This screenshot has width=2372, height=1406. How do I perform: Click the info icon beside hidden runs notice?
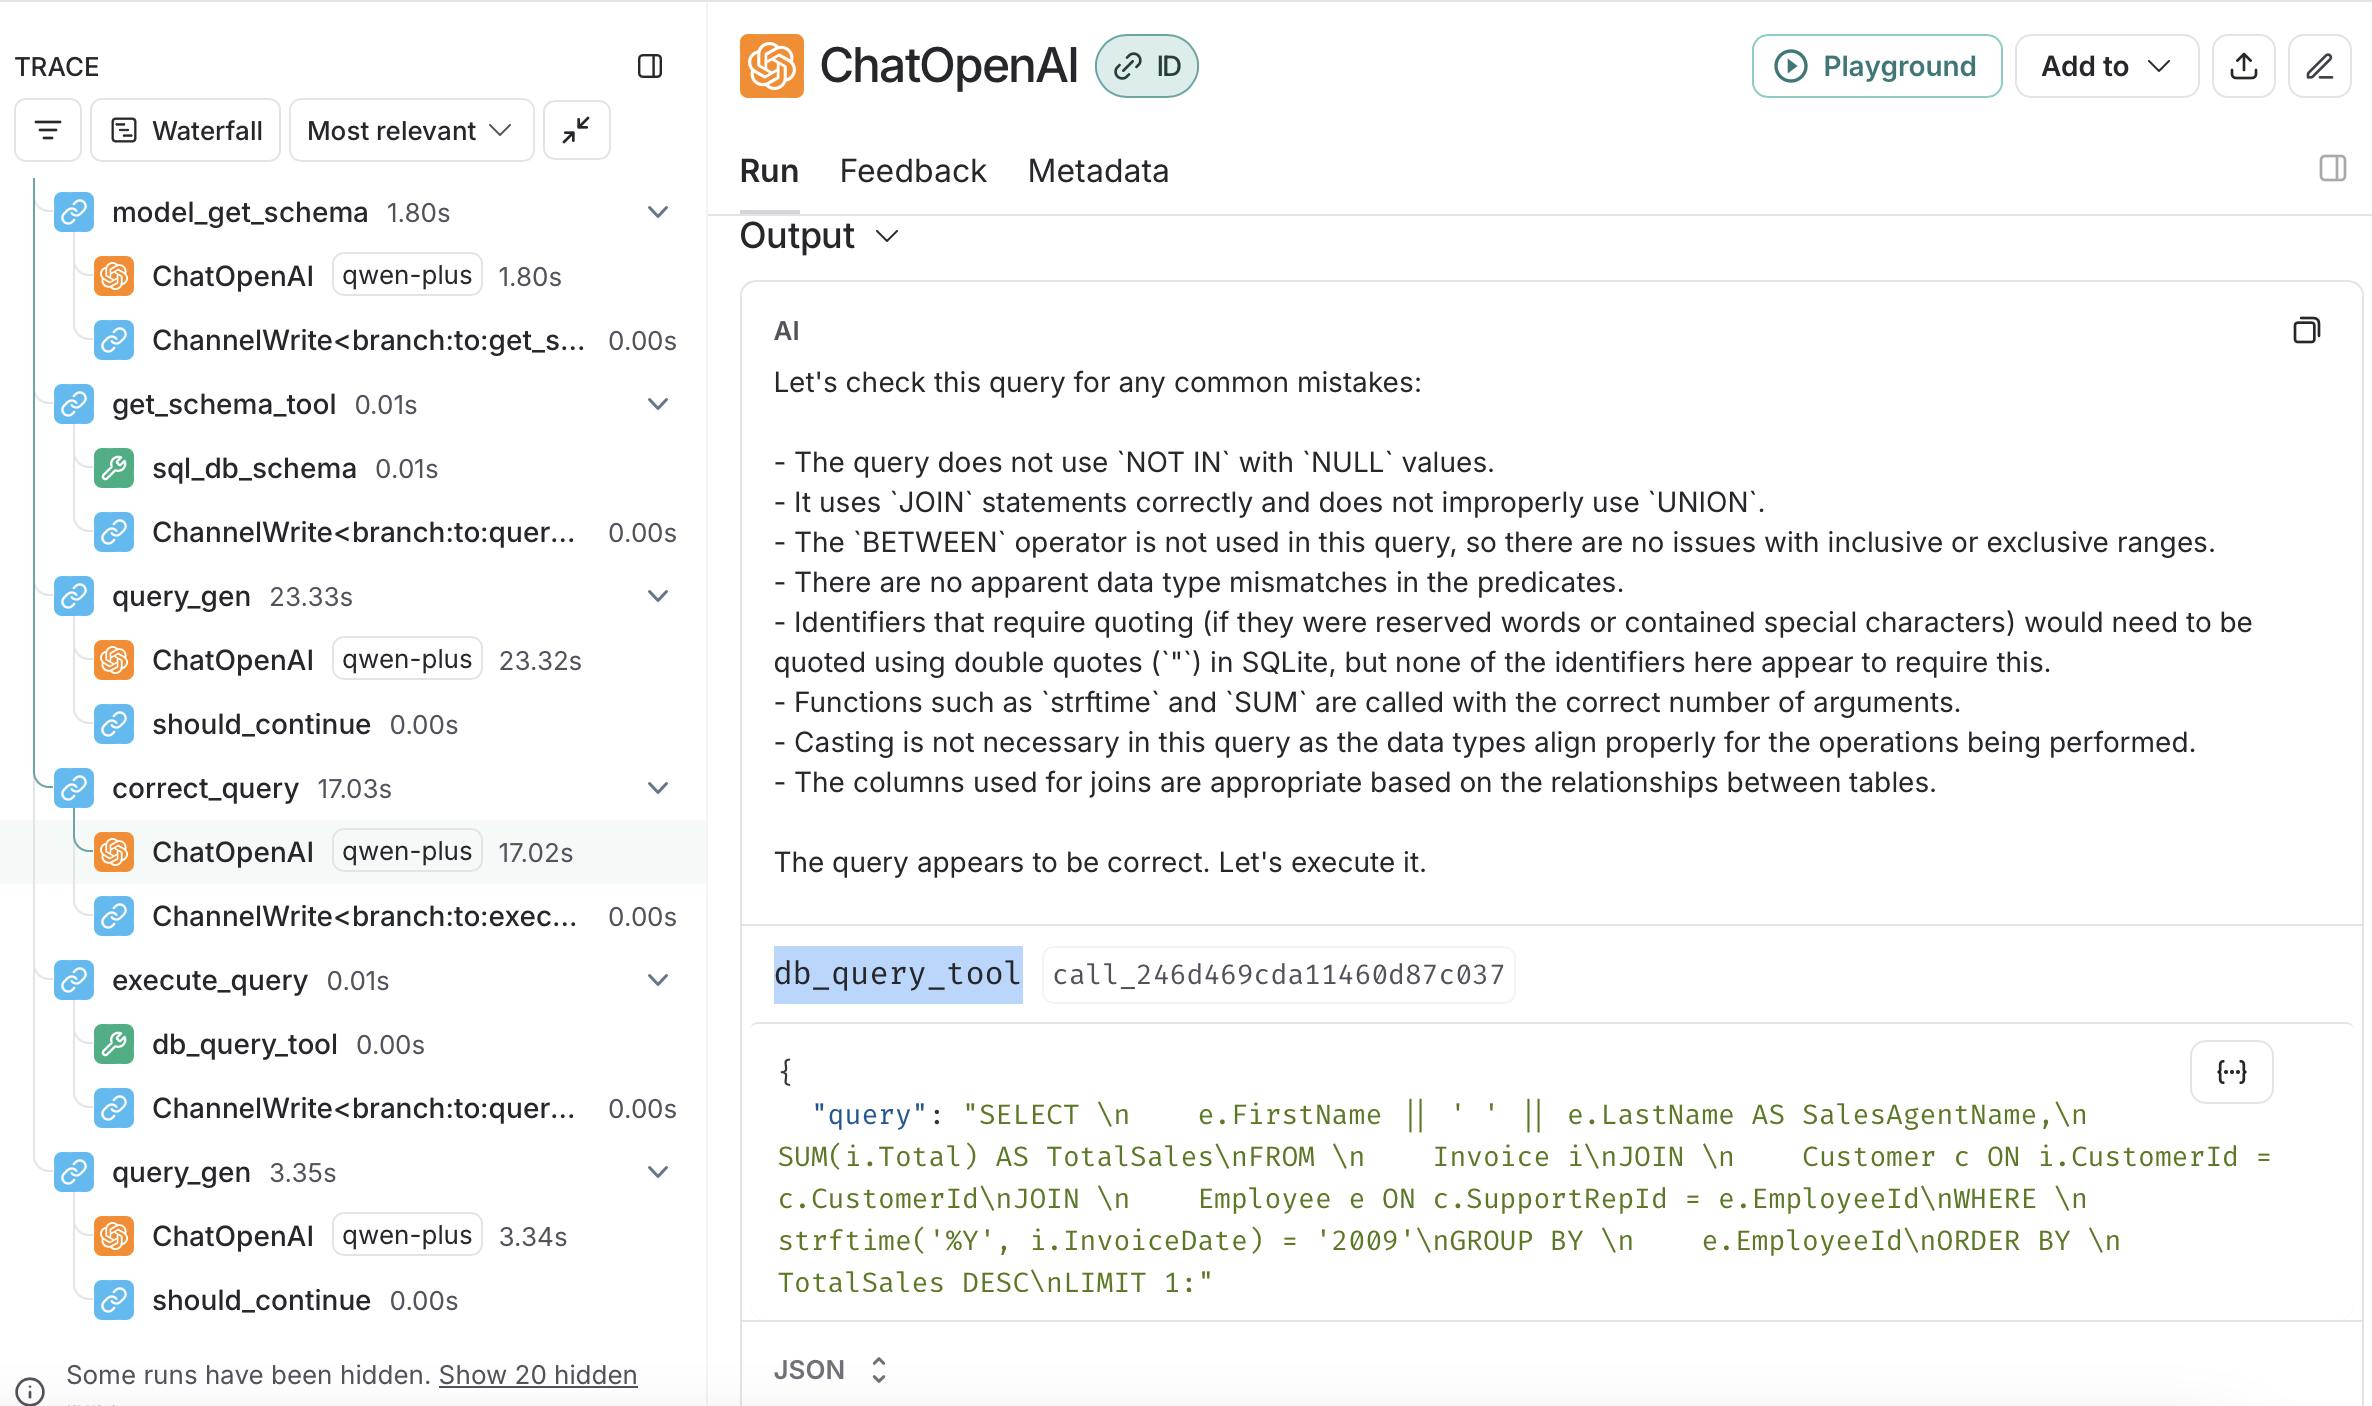tap(30, 1390)
